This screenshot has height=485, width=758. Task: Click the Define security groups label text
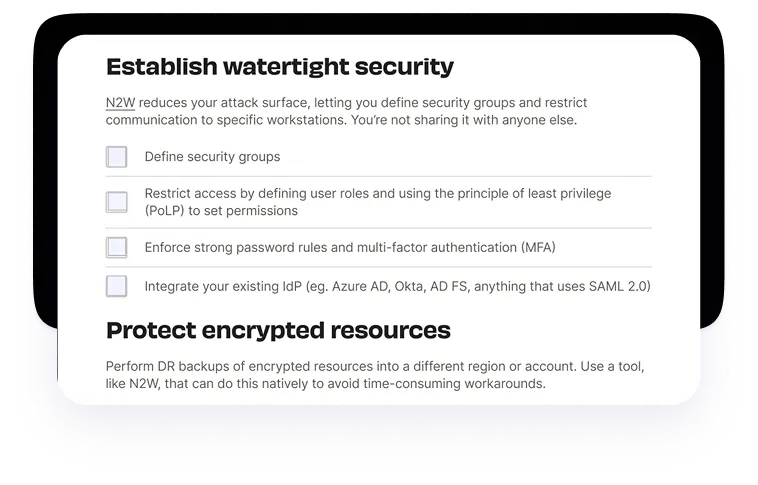212,157
